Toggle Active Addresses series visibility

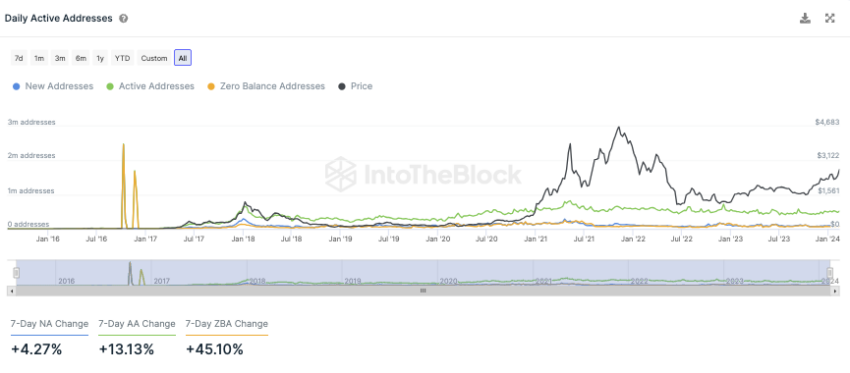click(150, 86)
